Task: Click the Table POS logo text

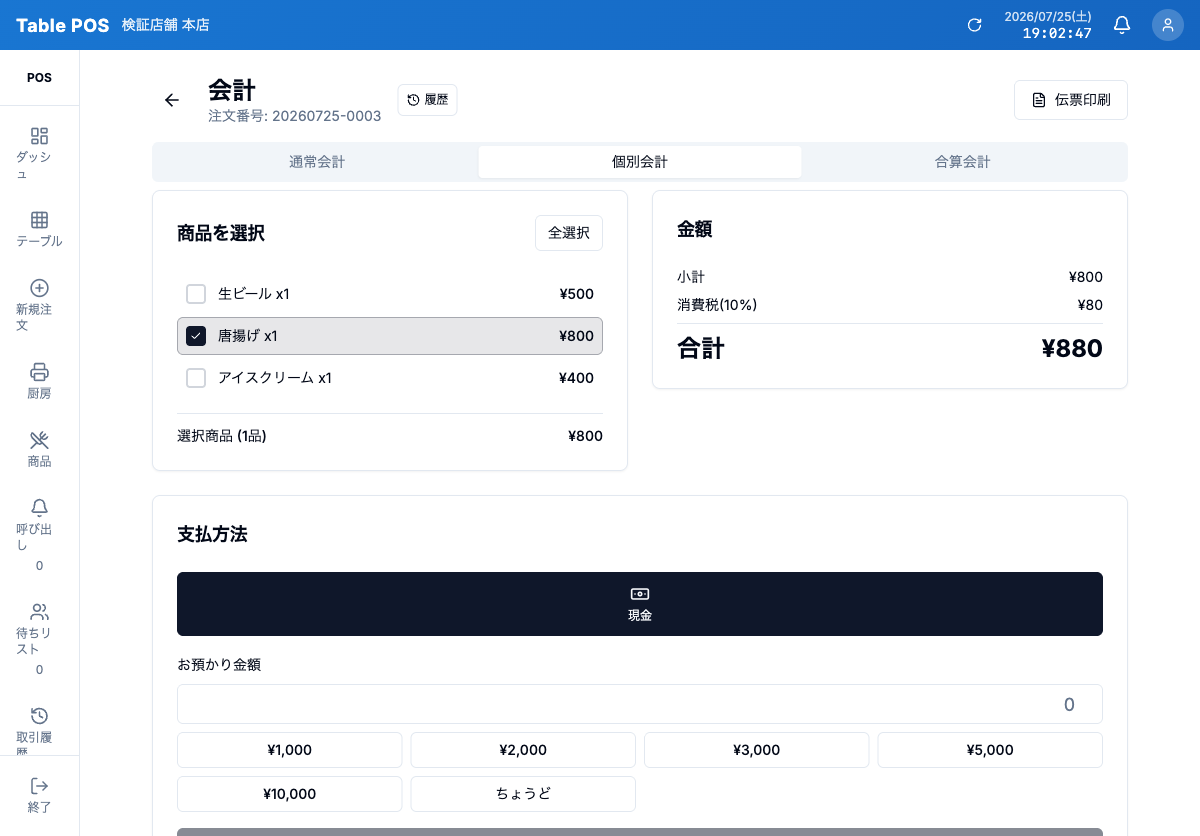Action: [62, 25]
